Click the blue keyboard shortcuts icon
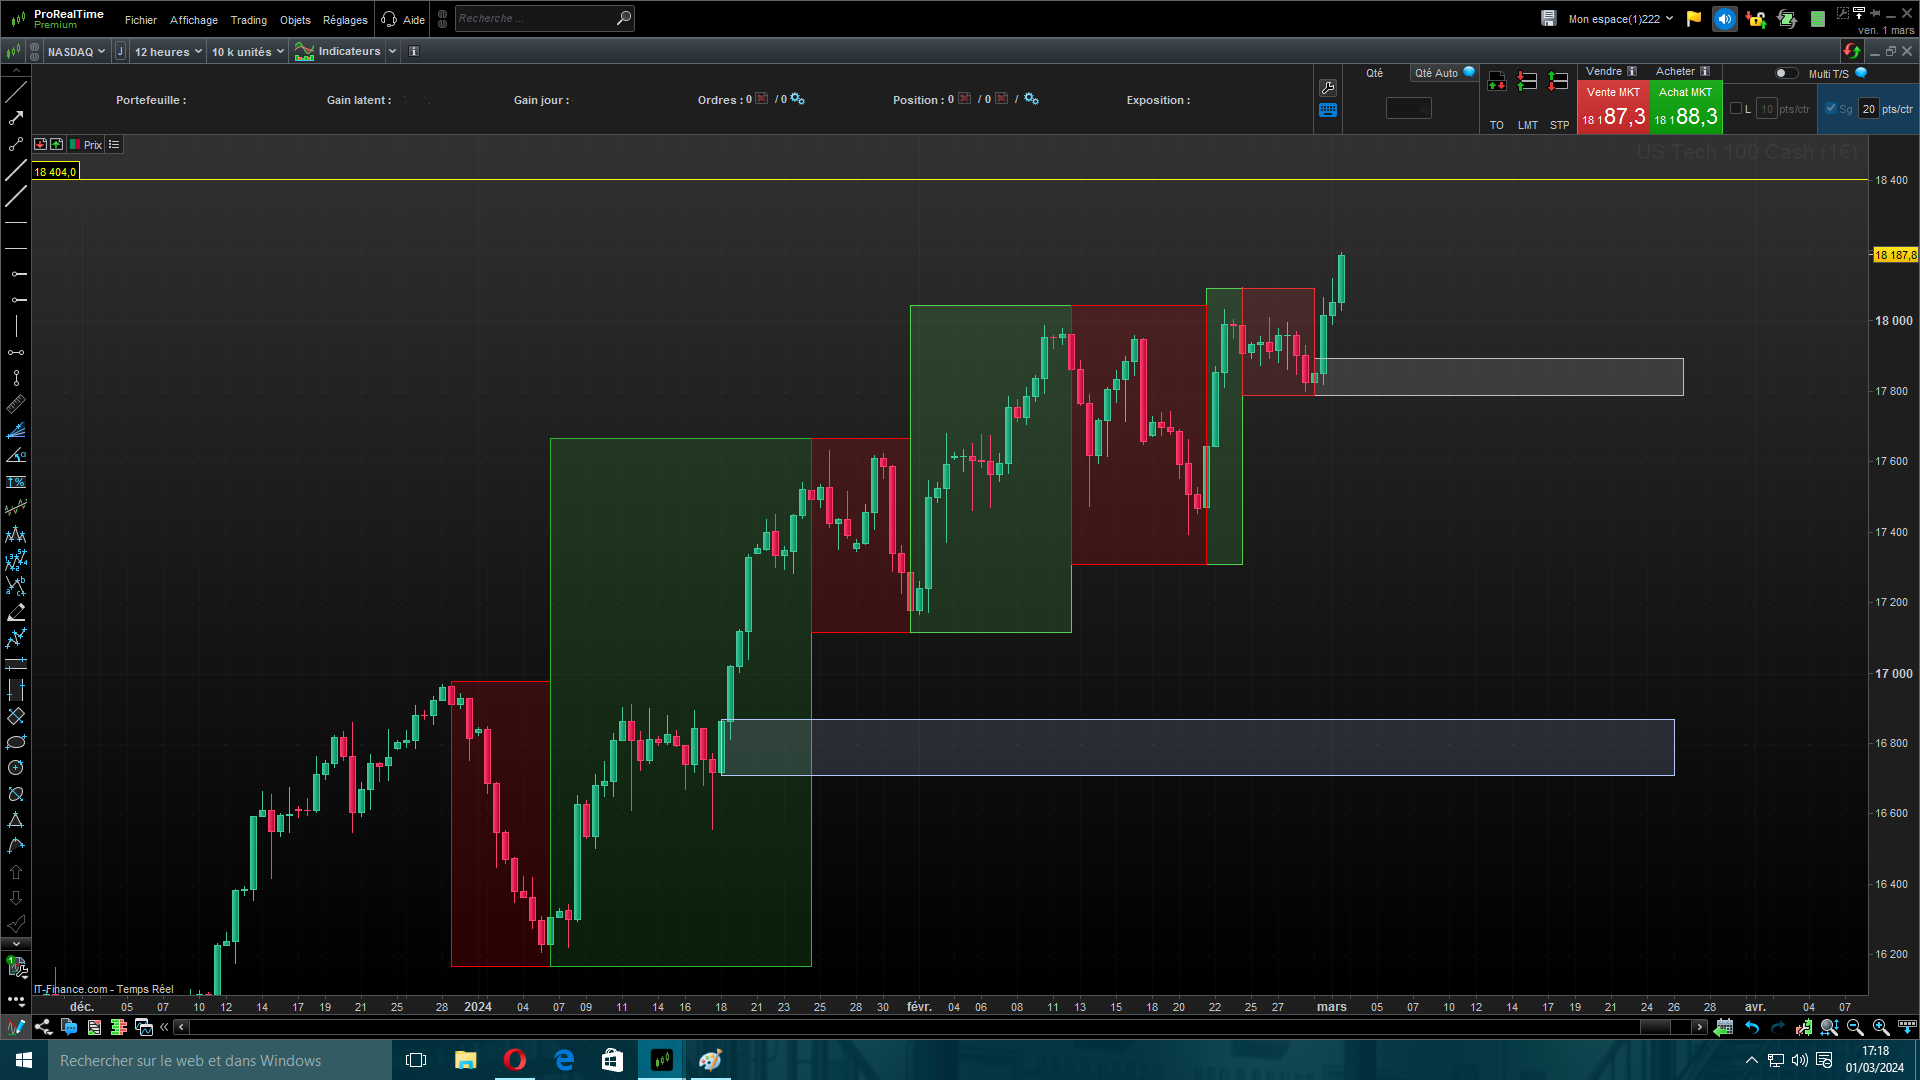Screen dimensions: 1920x1080 click(x=1328, y=111)
